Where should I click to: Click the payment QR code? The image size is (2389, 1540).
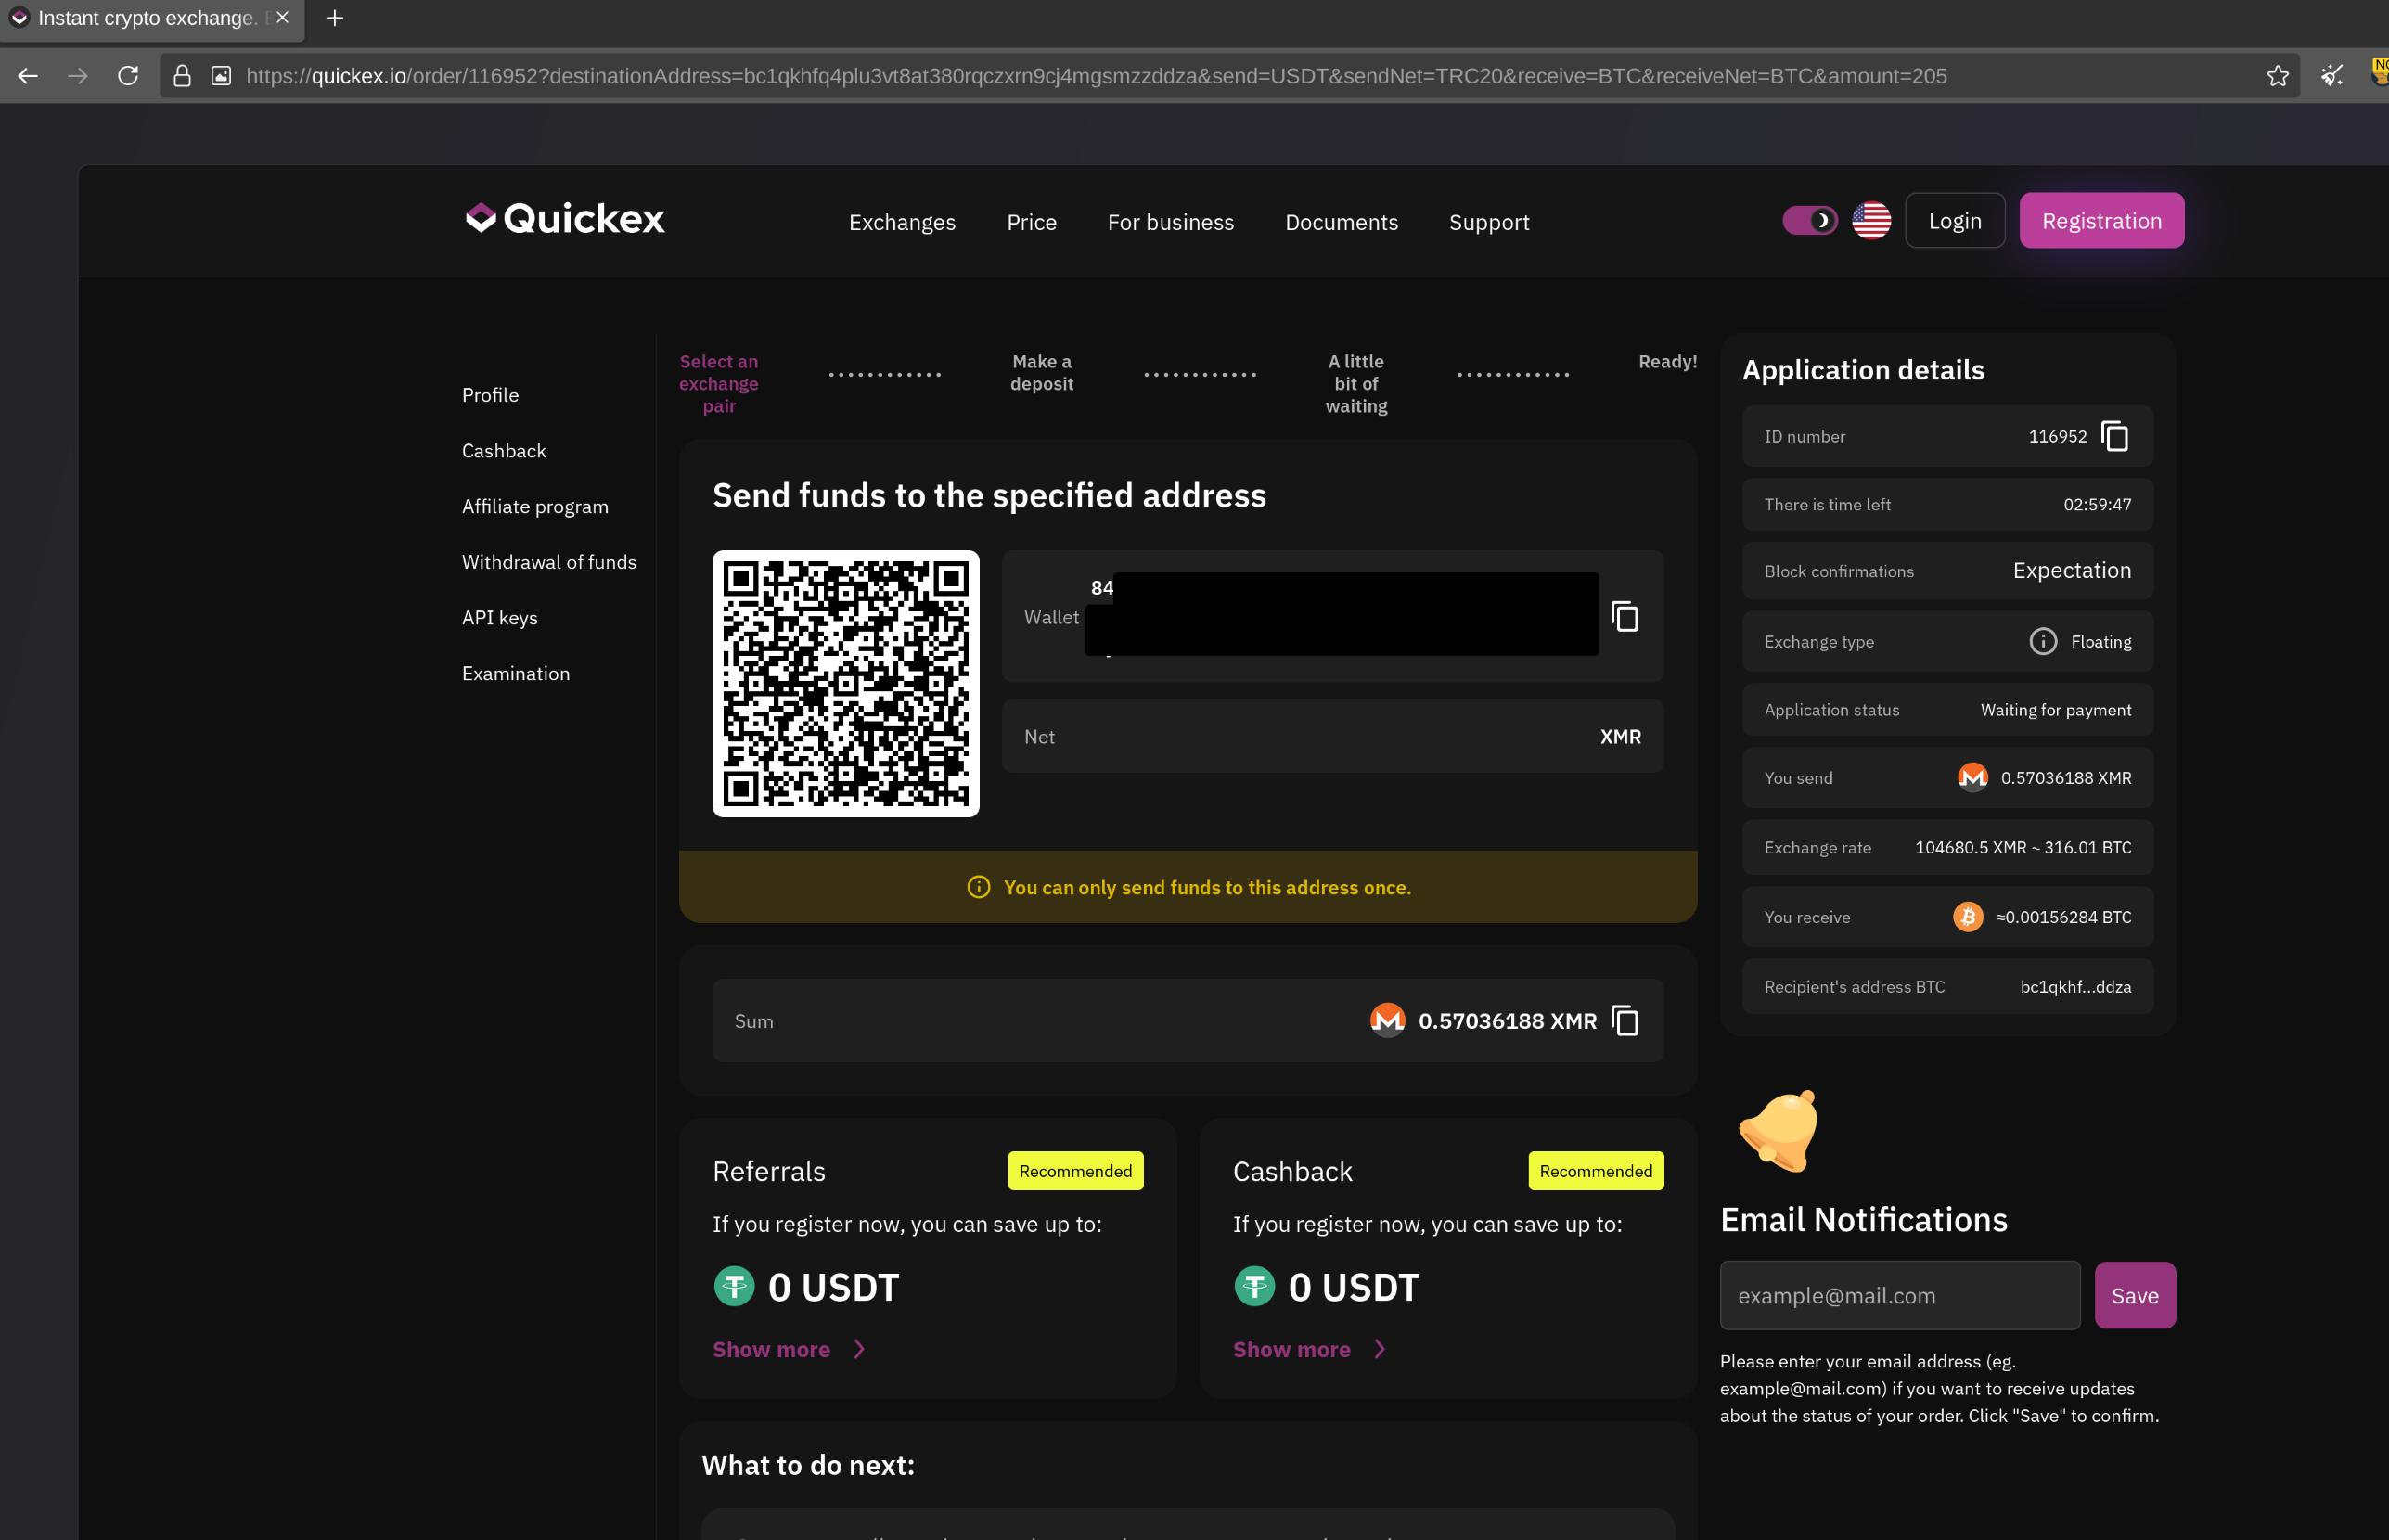click(x=845, y=683)
